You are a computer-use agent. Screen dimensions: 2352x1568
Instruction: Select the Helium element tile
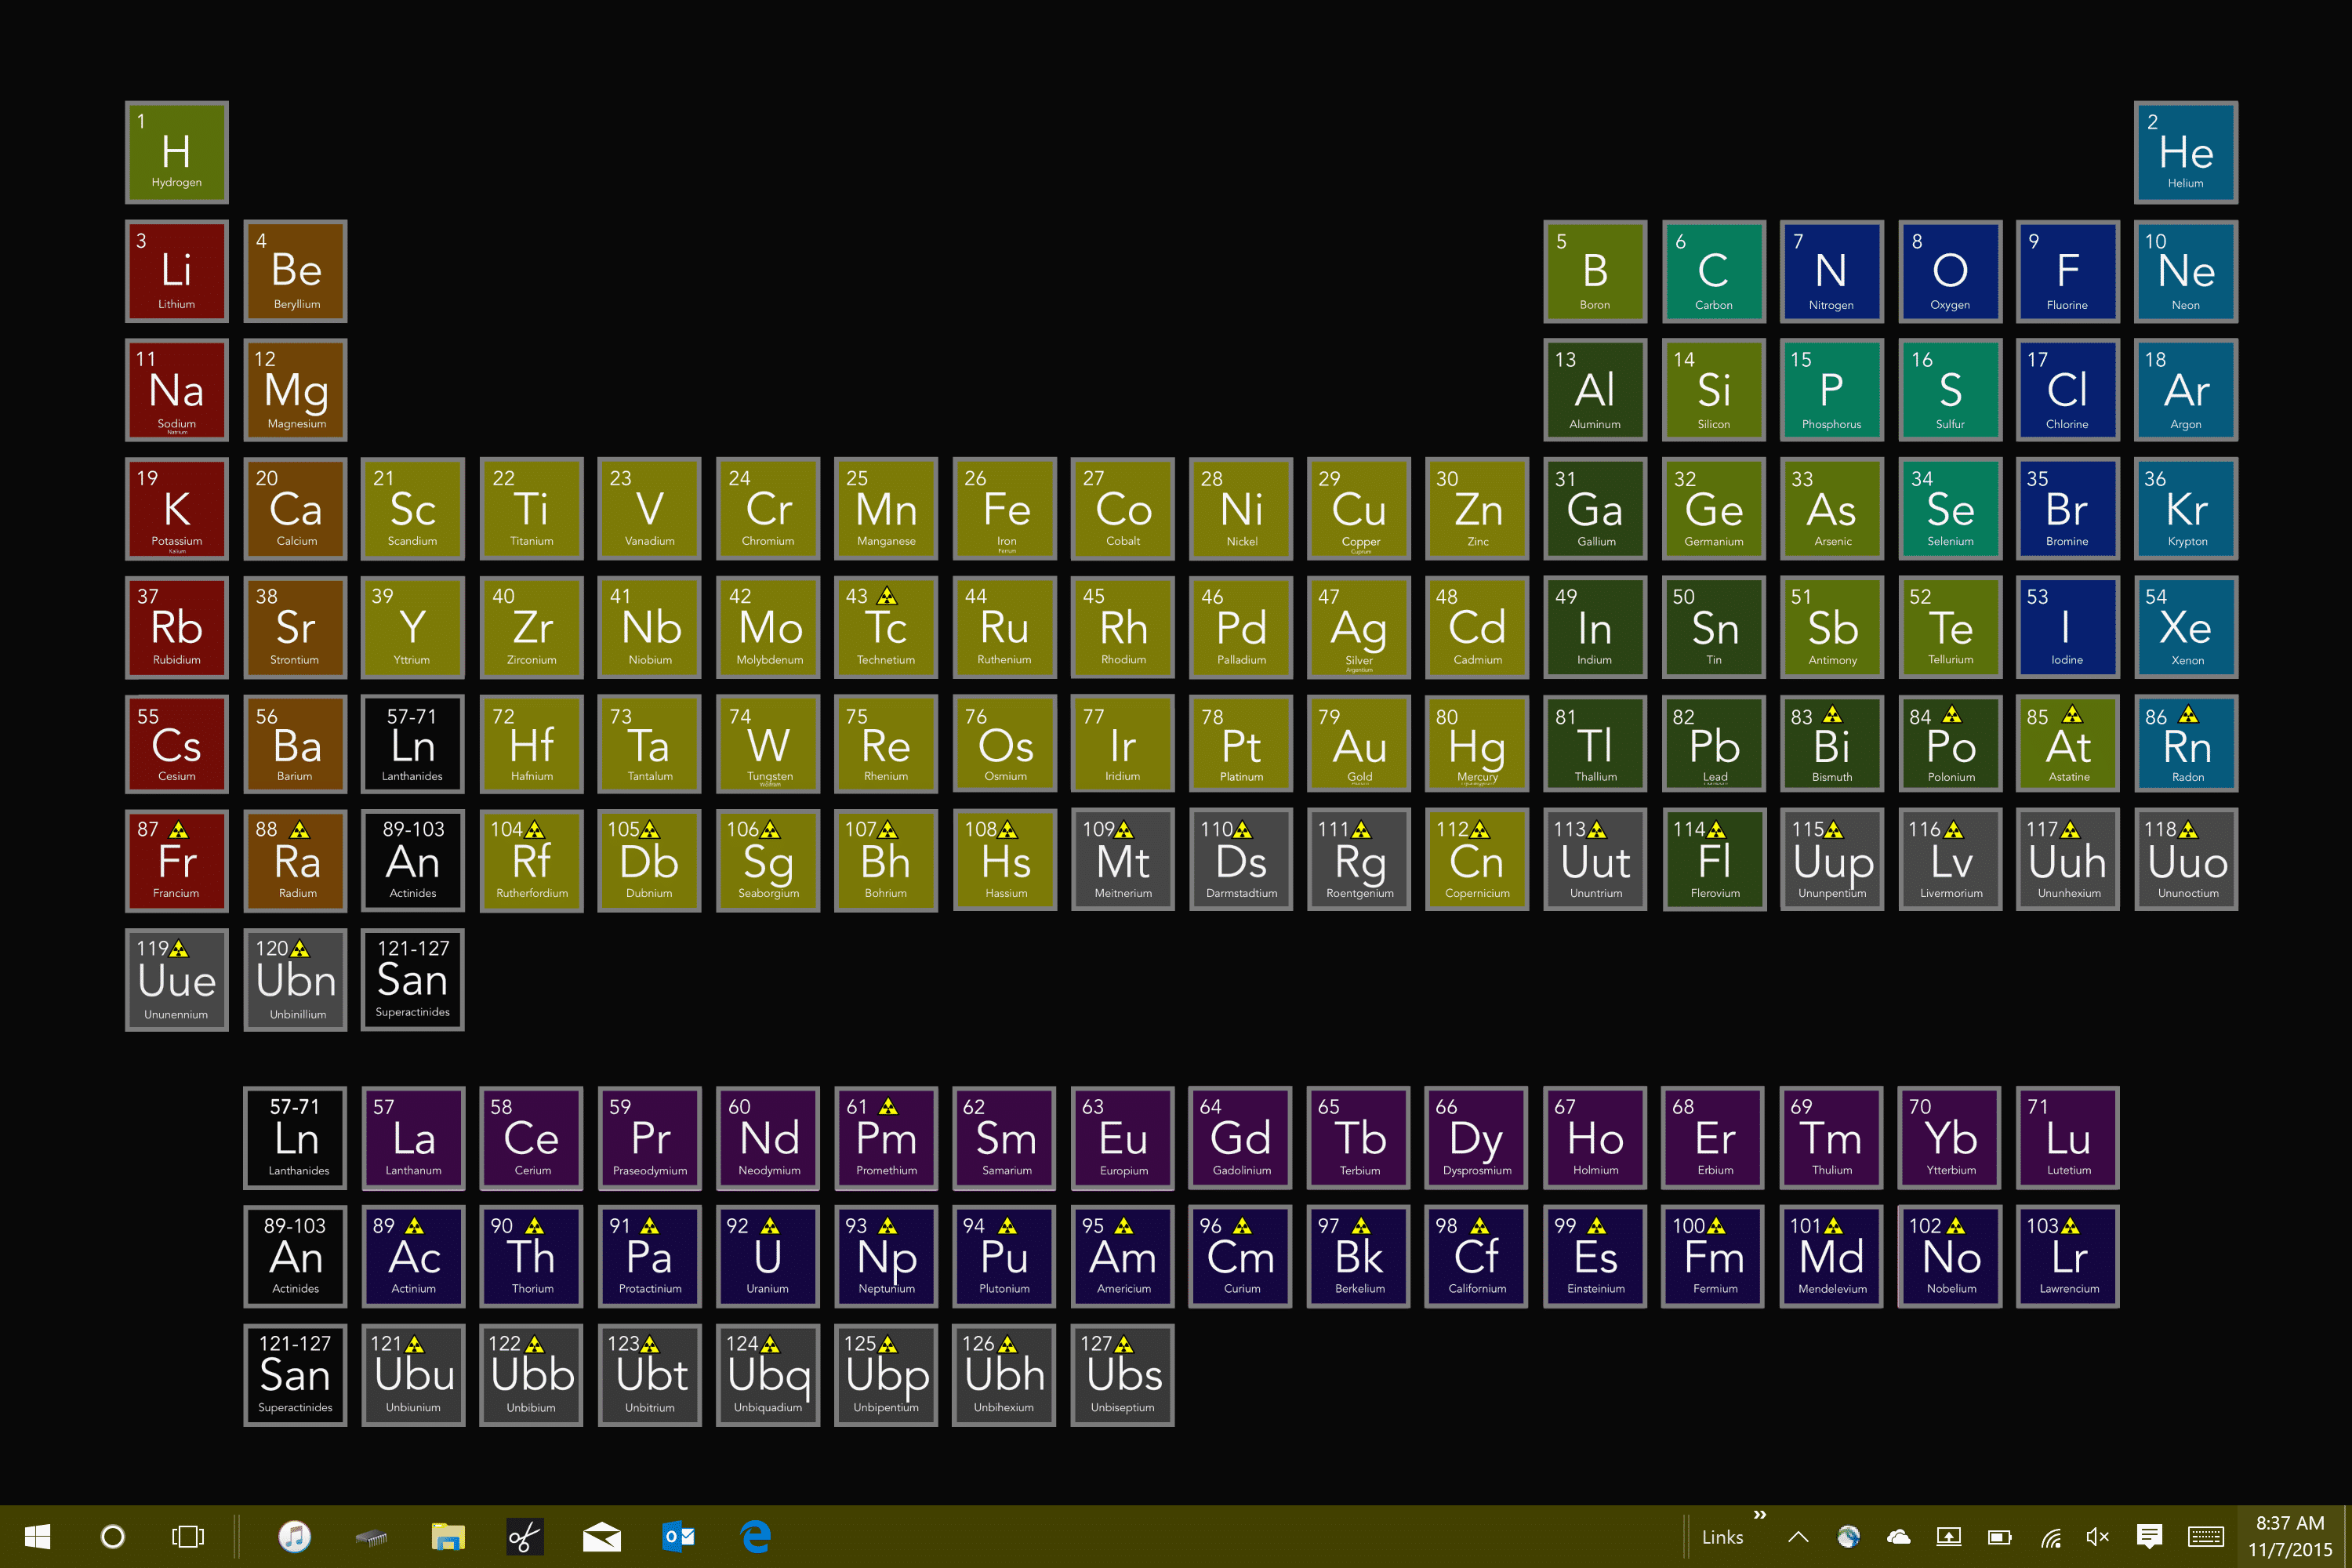2186,152
